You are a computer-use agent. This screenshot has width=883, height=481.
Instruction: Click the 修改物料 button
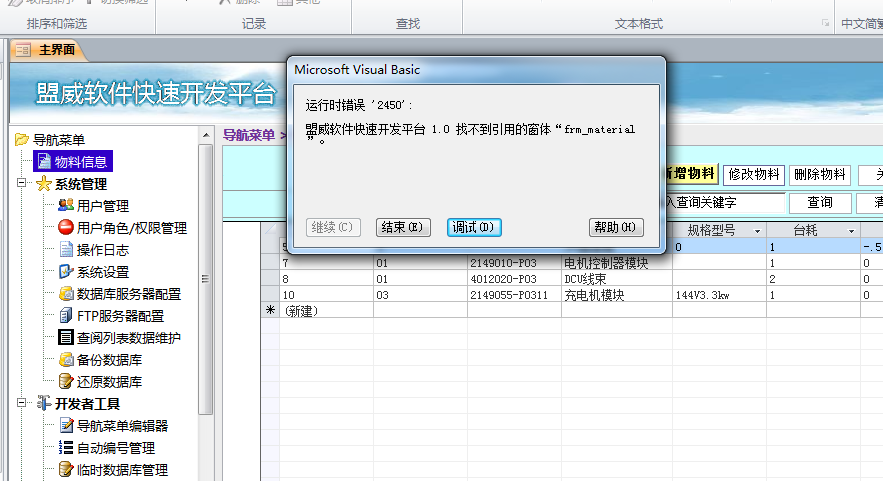pyautogui.click(x=753, y=175)
